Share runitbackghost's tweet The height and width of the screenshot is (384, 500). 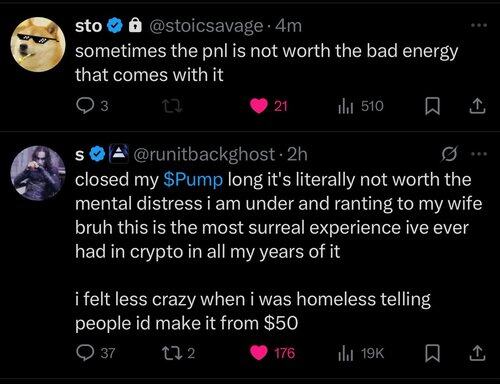click(x=477, y=353)
